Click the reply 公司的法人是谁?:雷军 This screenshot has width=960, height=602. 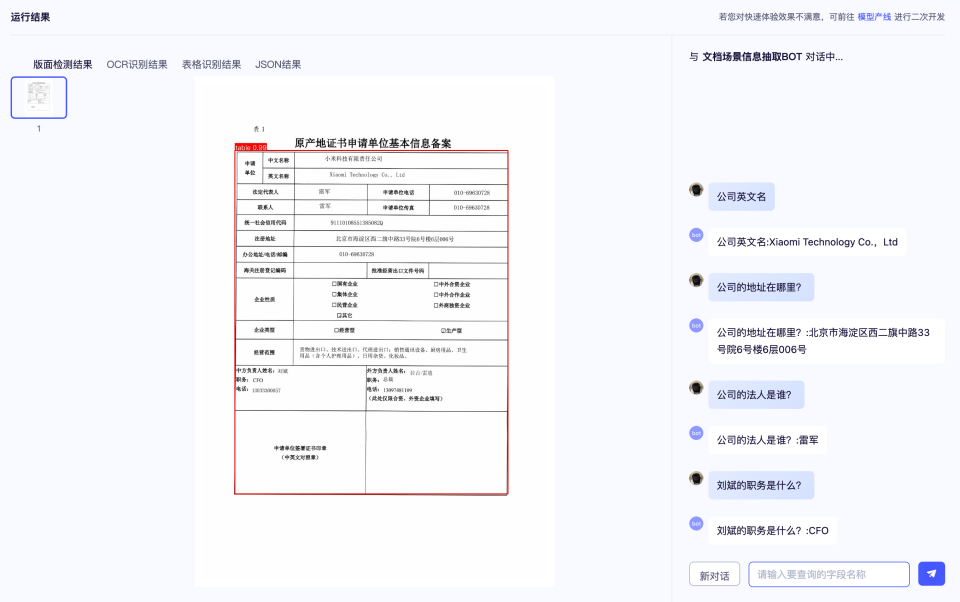tap(767, 440)
